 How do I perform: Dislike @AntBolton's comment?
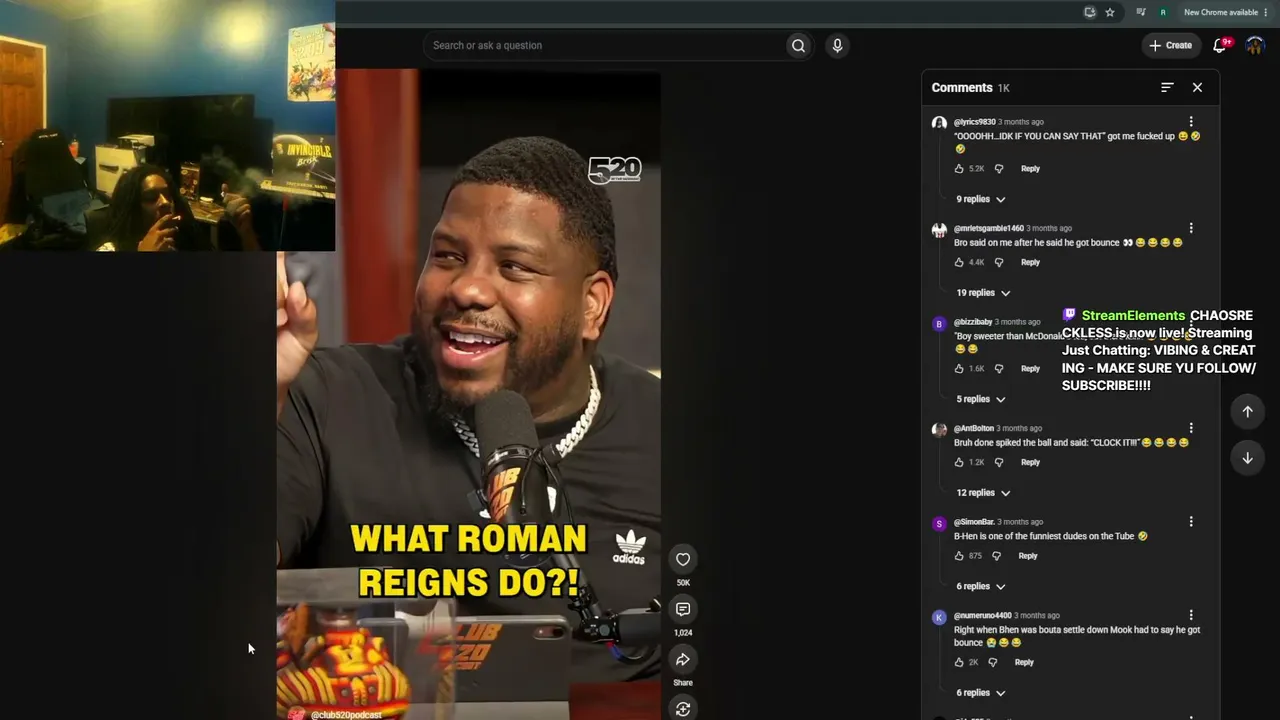[x=998, y=462]
